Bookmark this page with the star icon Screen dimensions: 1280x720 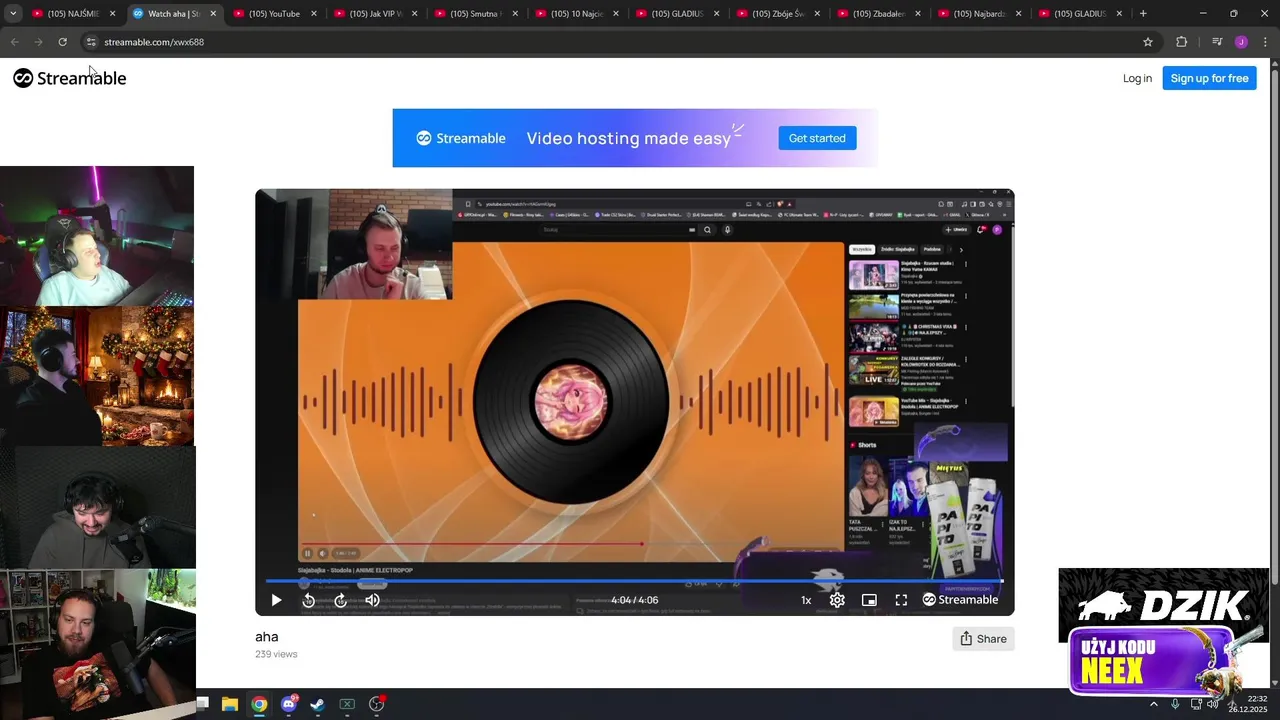tap(1148, 42)
